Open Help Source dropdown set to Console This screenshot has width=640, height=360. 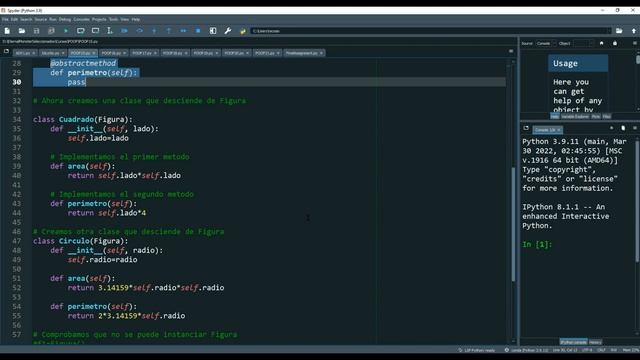[x=545, y=43]
